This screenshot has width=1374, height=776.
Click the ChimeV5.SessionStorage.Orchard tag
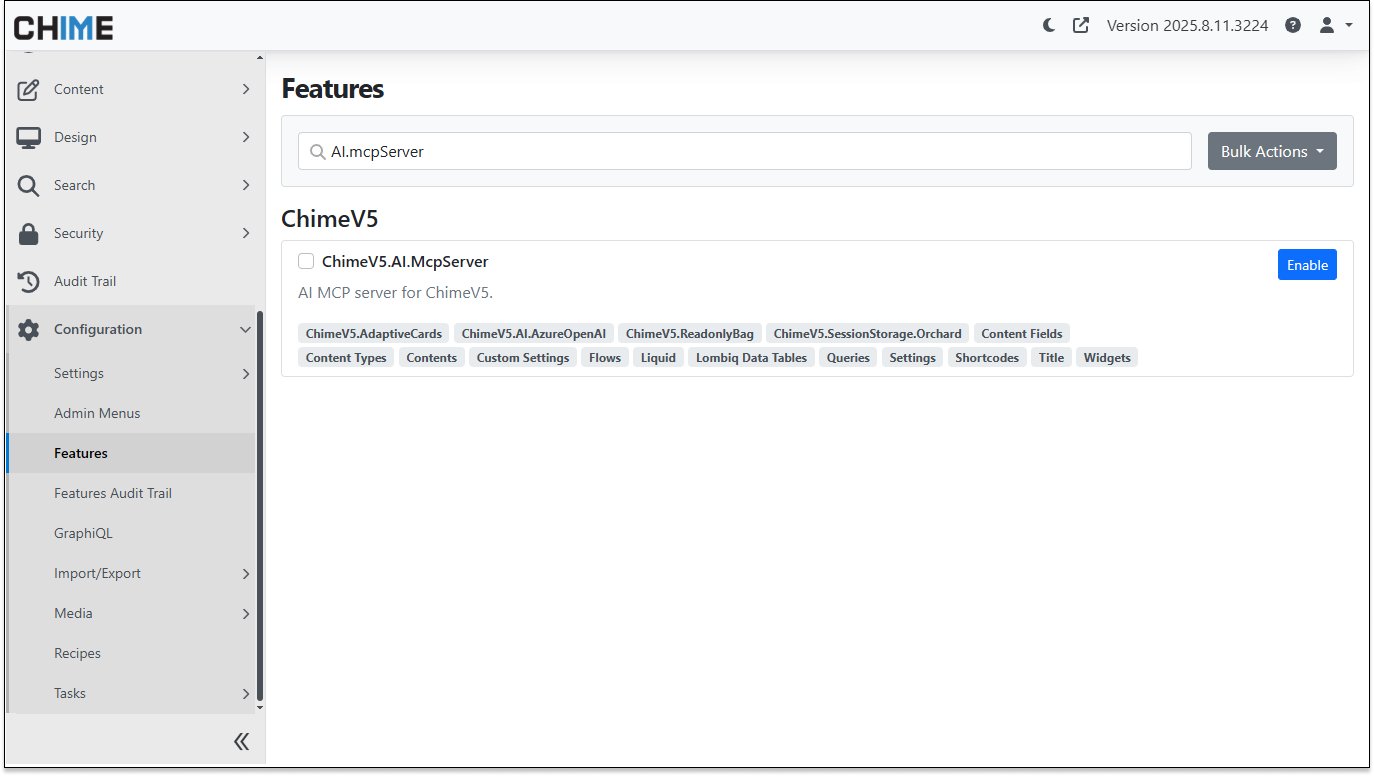click(868, 333)
